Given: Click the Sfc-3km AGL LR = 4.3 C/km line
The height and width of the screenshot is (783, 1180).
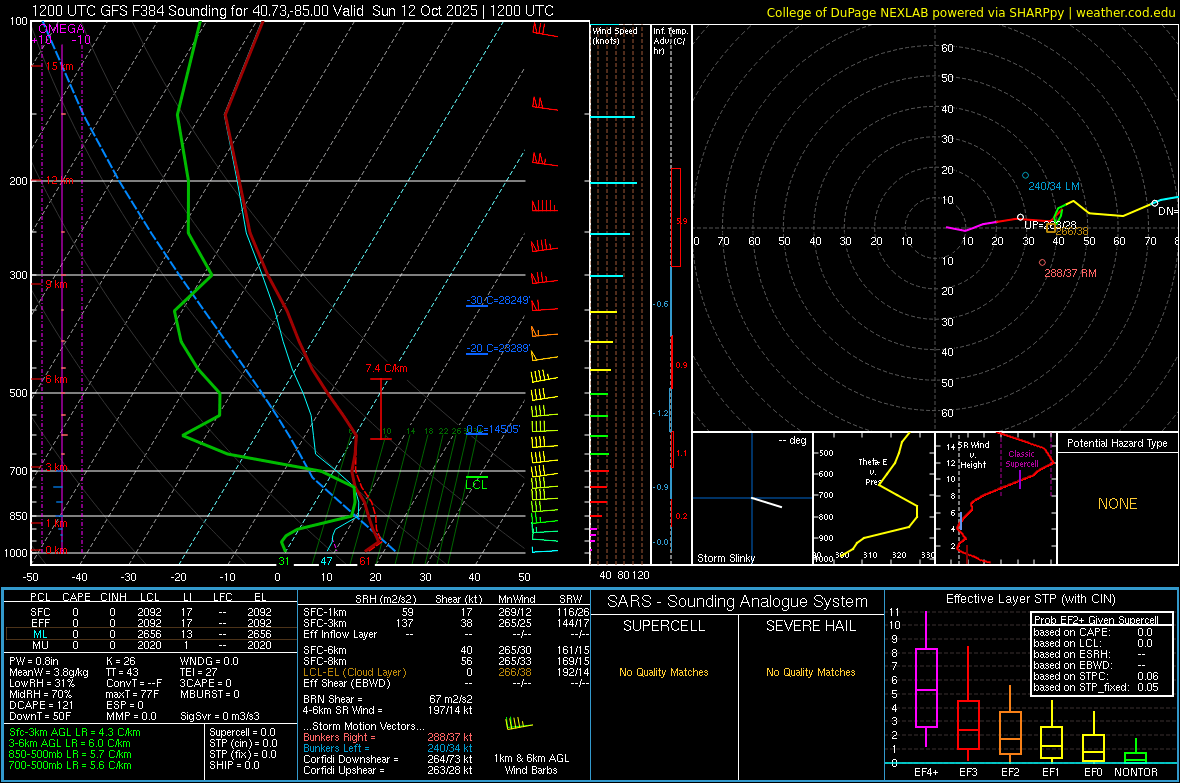Looking at the screenshot, I should click(75, 732).
